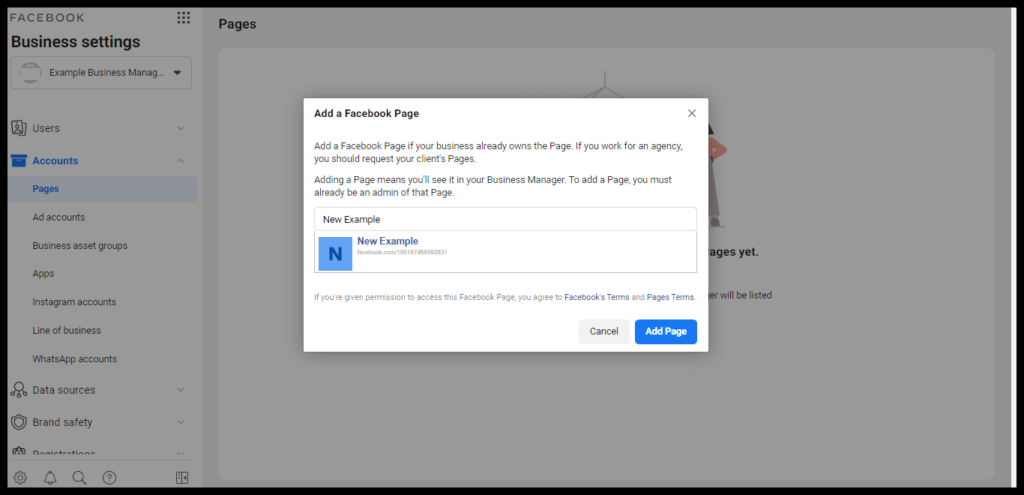
Task: Open Instagram accounts in the sidebar
Action: coord(74,302)
